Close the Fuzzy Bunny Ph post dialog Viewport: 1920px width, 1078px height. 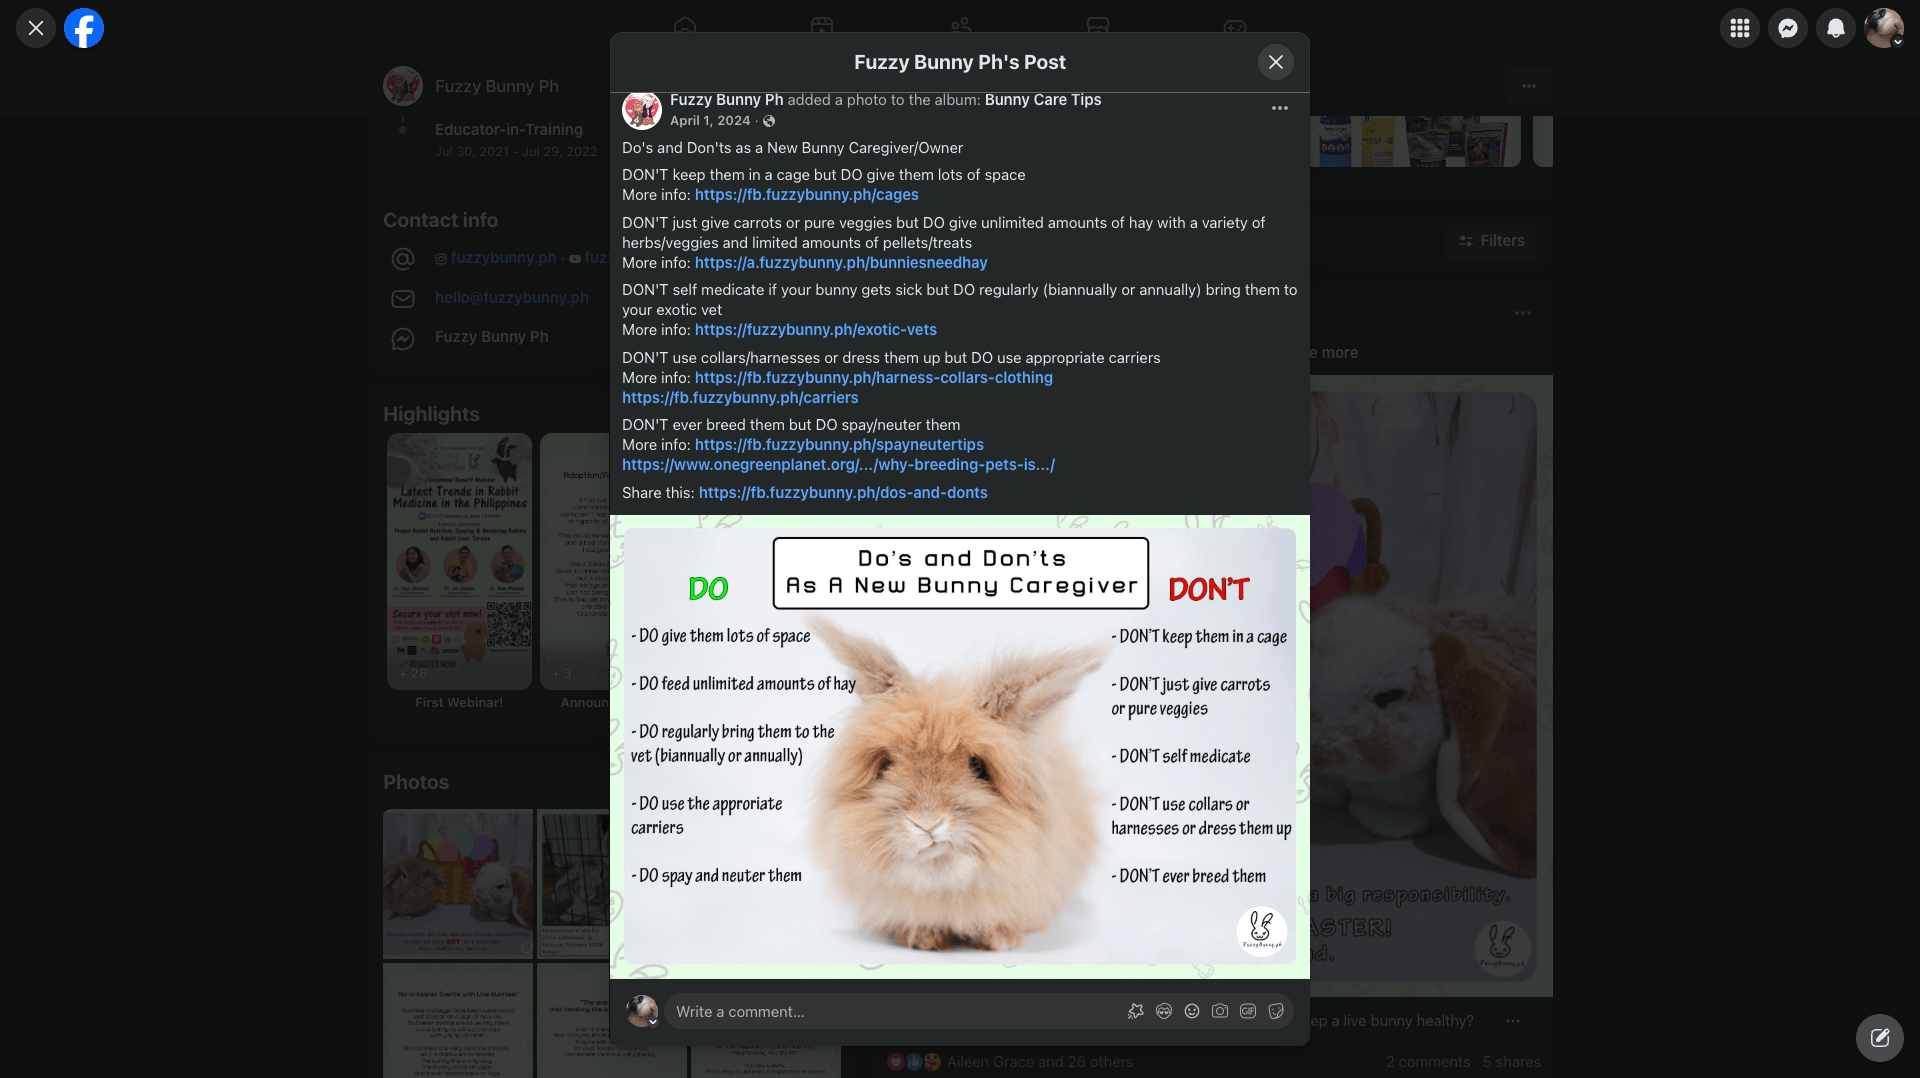pos(1276,62)
